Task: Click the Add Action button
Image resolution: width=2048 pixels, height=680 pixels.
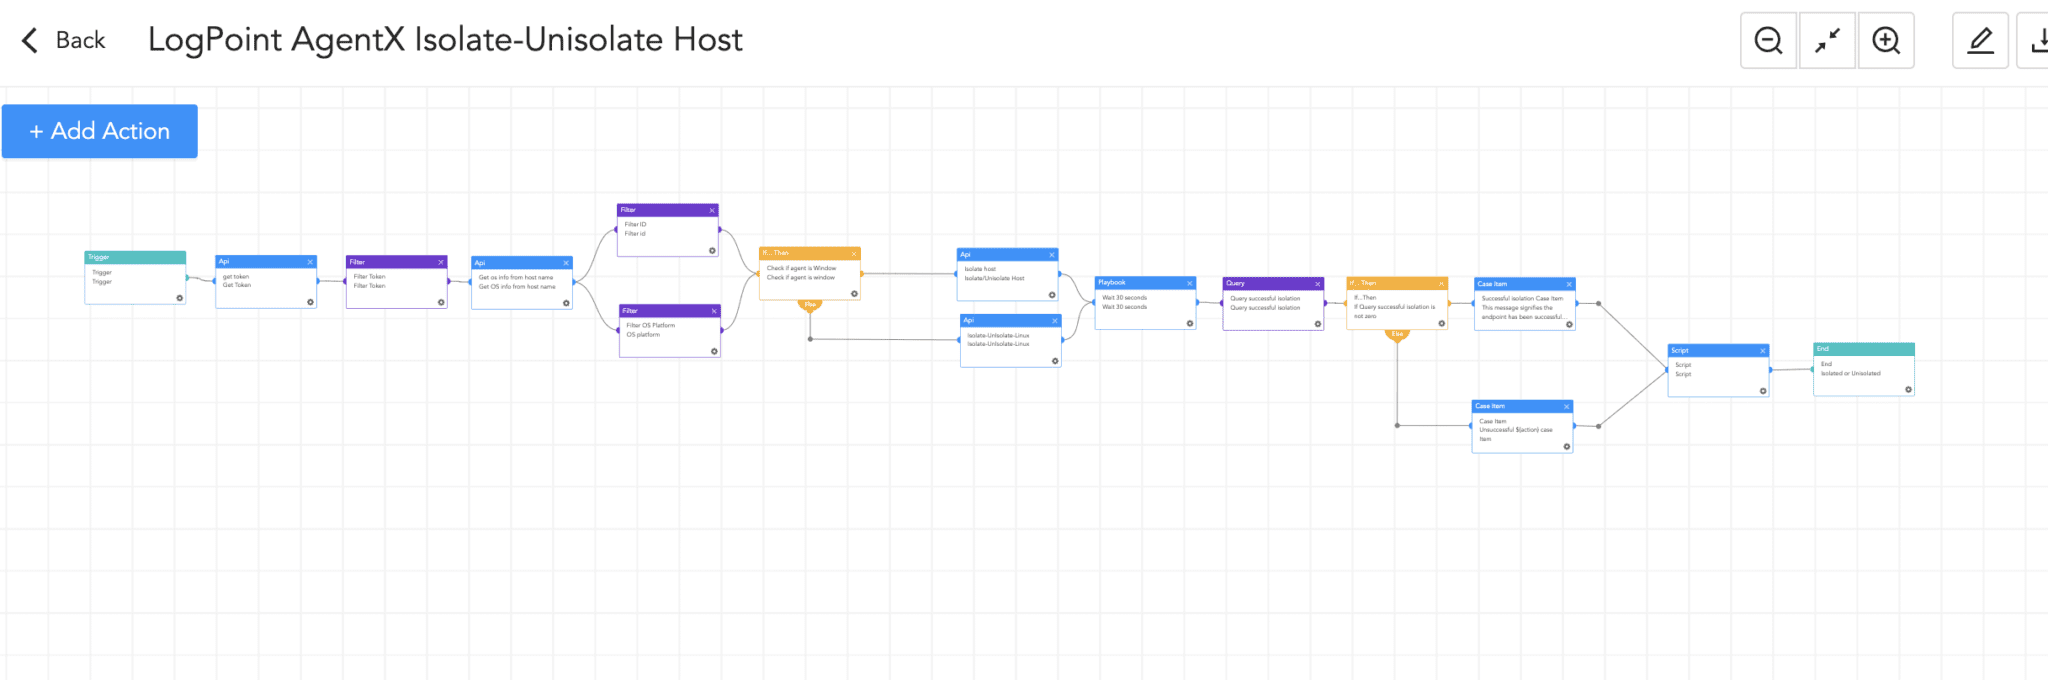Action: tap(100, 131)
